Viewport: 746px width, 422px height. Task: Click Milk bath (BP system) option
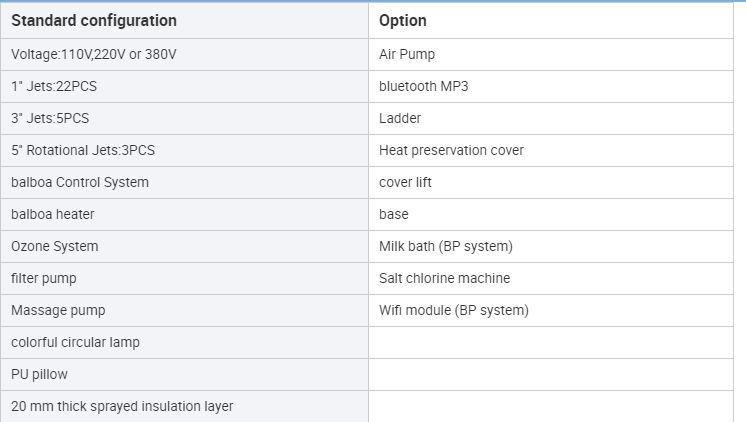[445, 246]
